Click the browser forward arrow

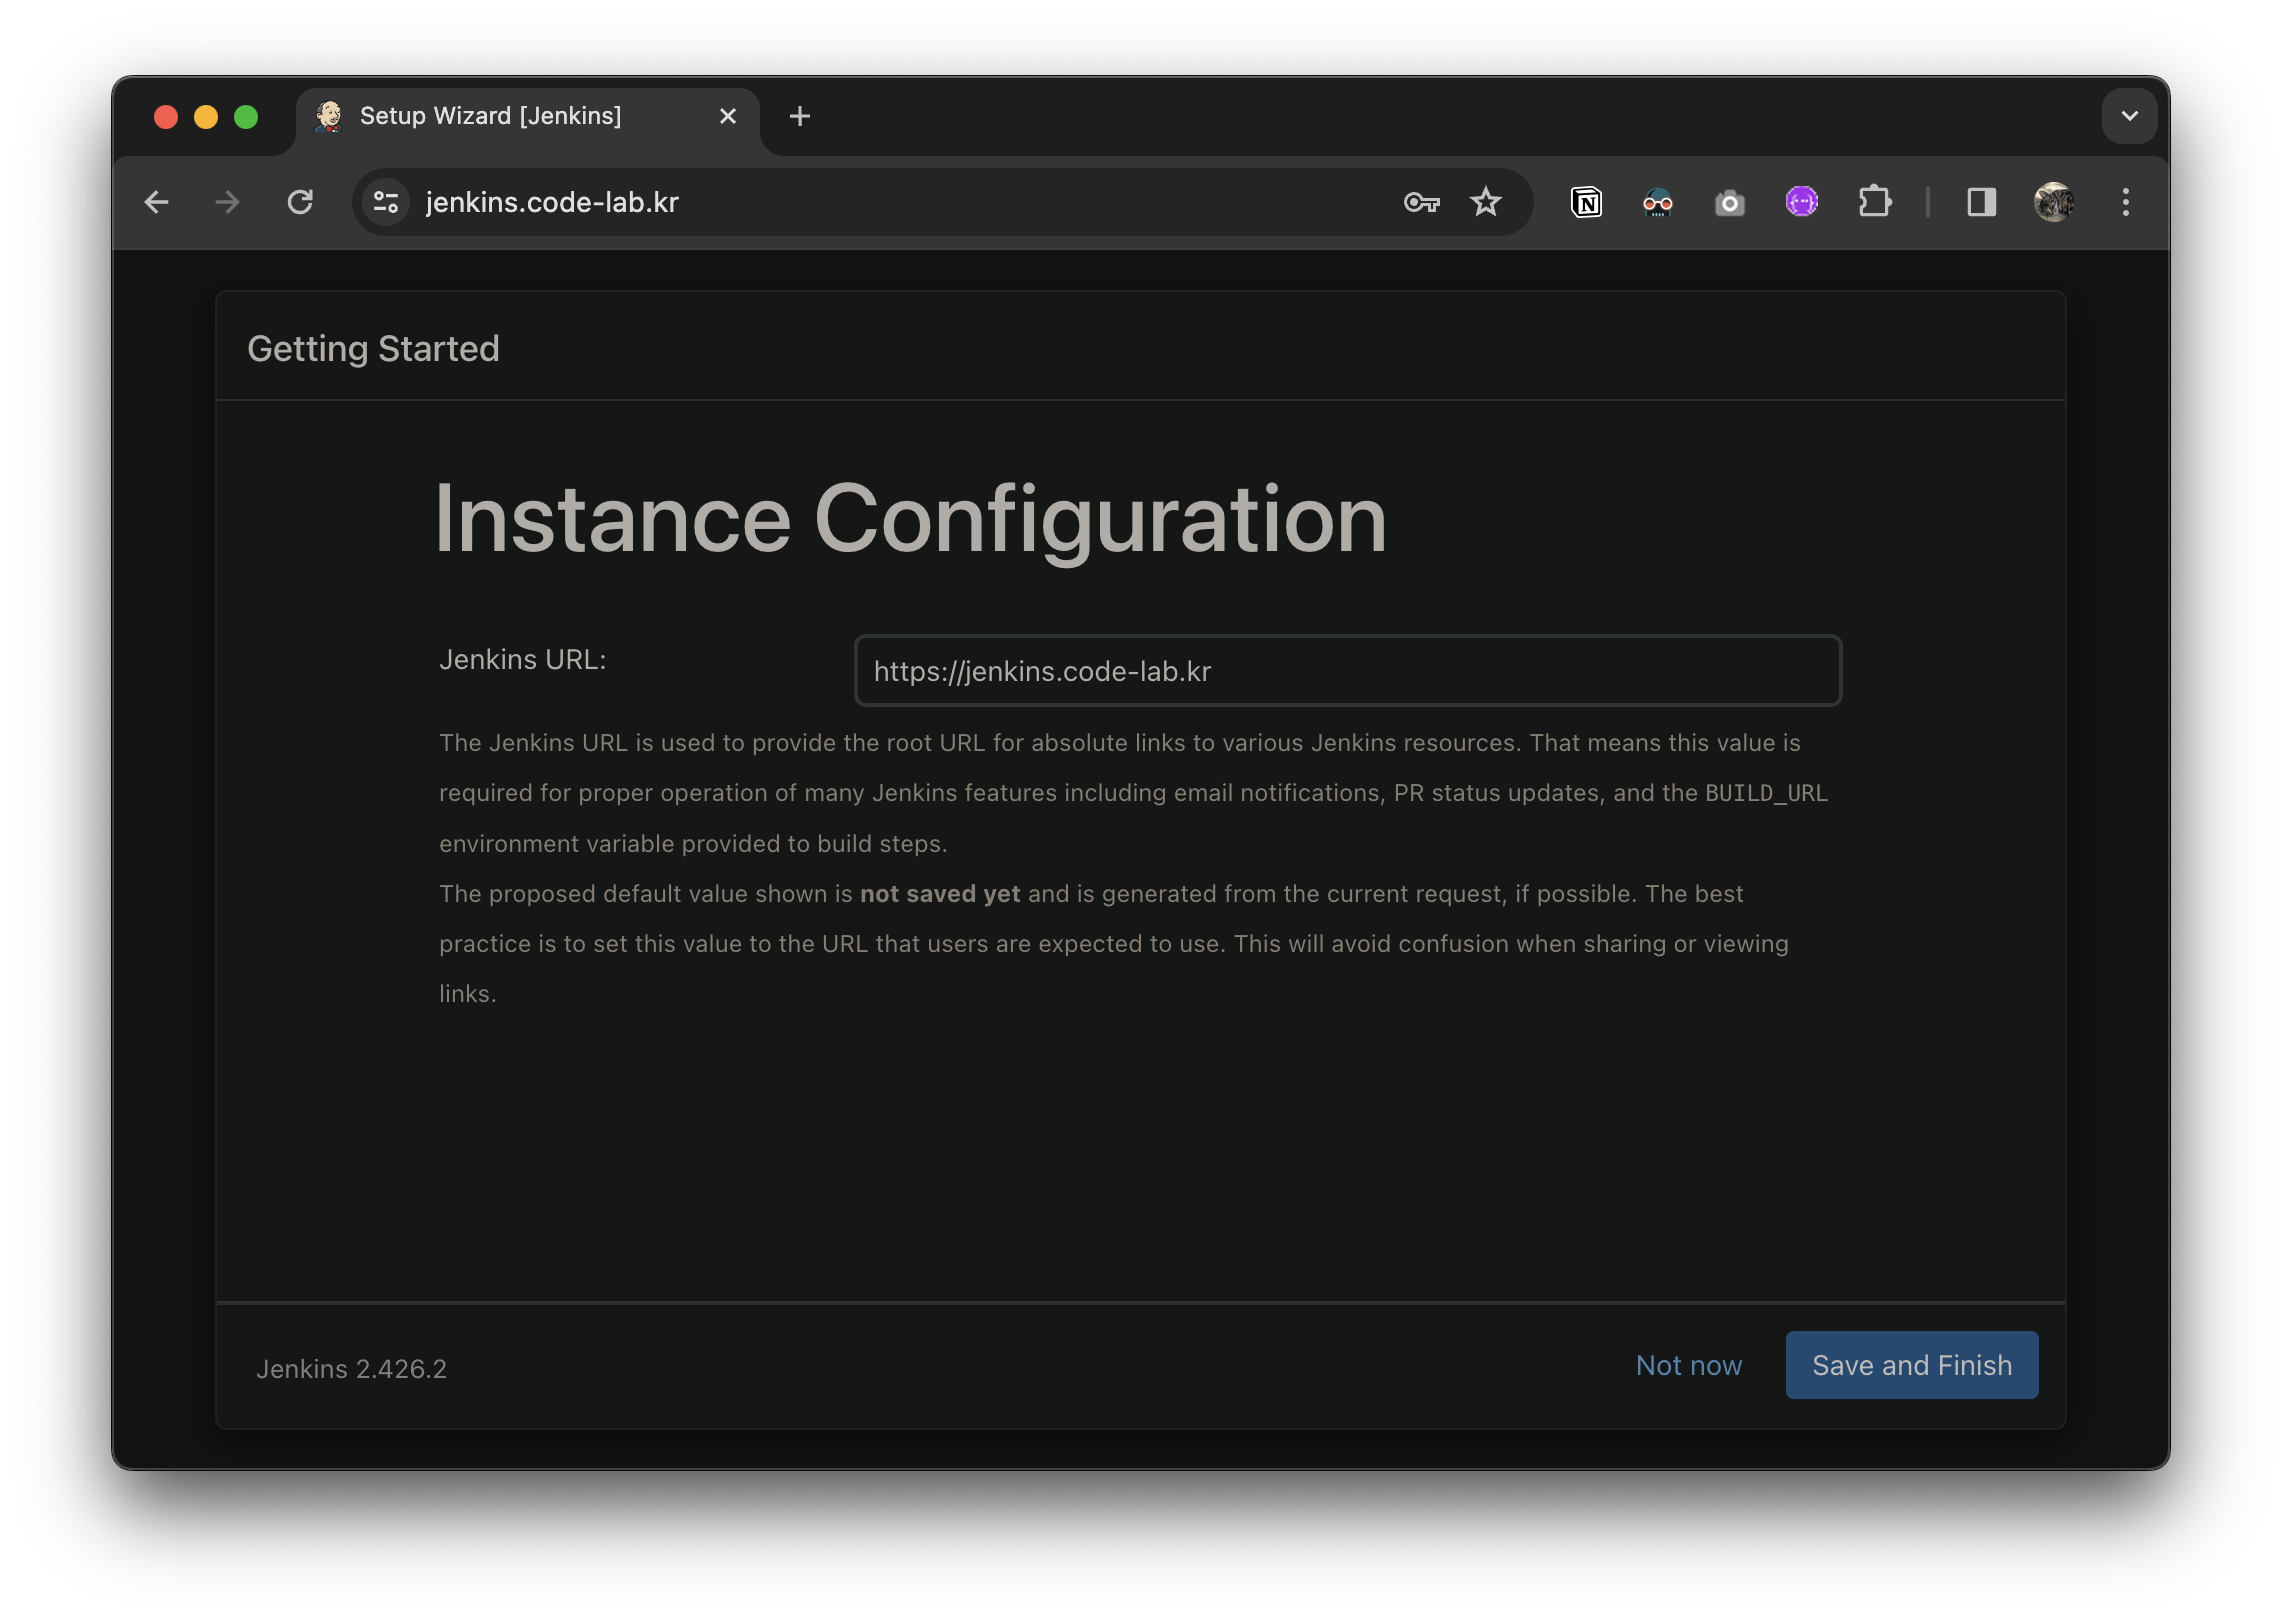point(228,203)
